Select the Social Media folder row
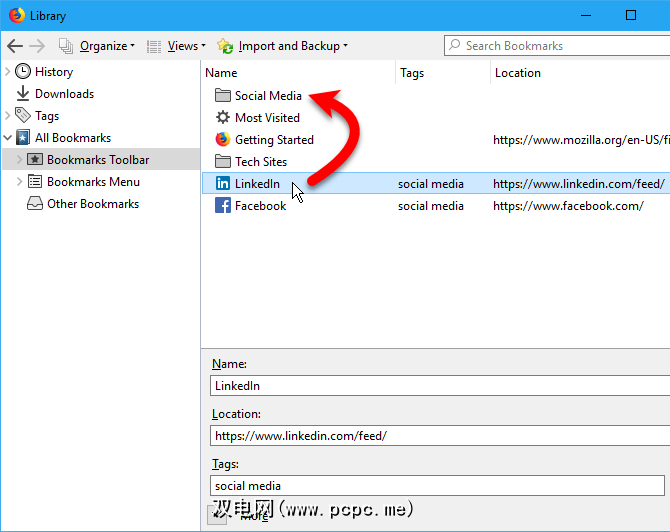This screenshot has width=670, height=532. click(436, 96)
